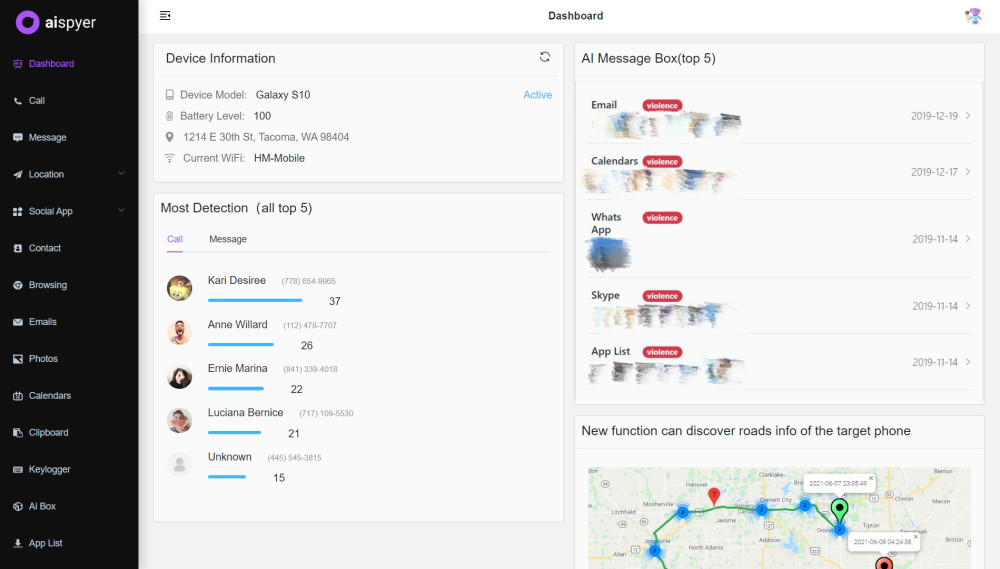Click the App List download icon
This screenshot has width=1000, height=569.
point(18,543)
